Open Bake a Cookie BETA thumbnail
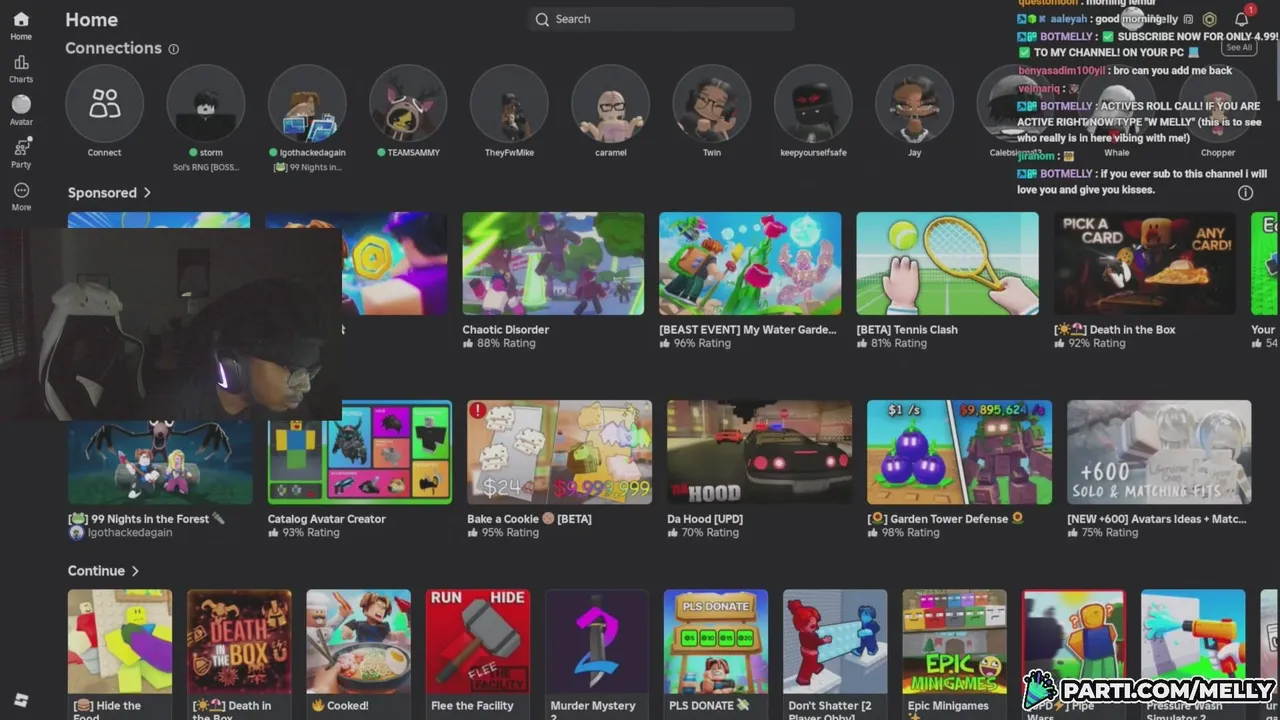The height and width of the screenshot is (720, 1280). pyautogui.click(x=559, y=452)
